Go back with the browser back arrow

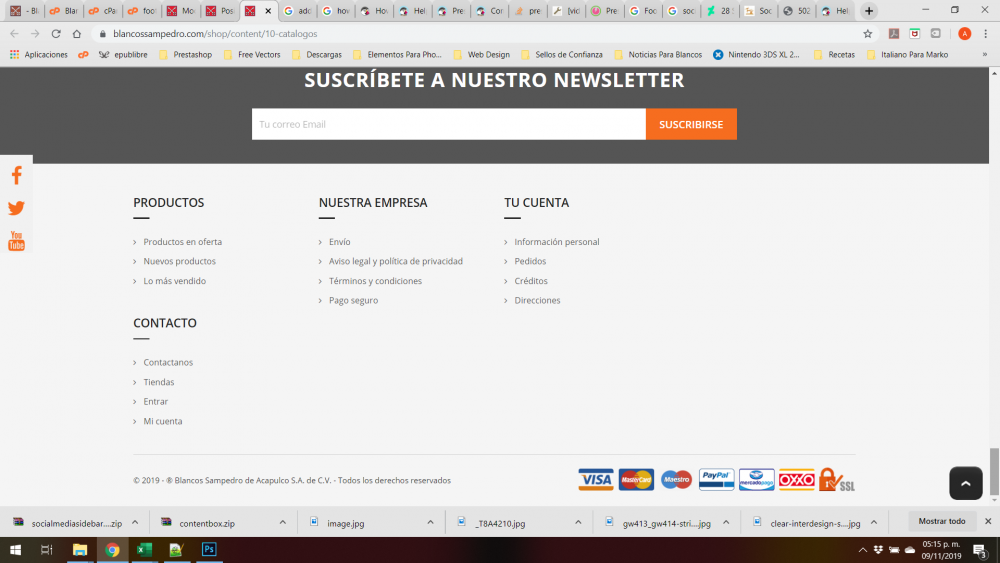point(14,34)
